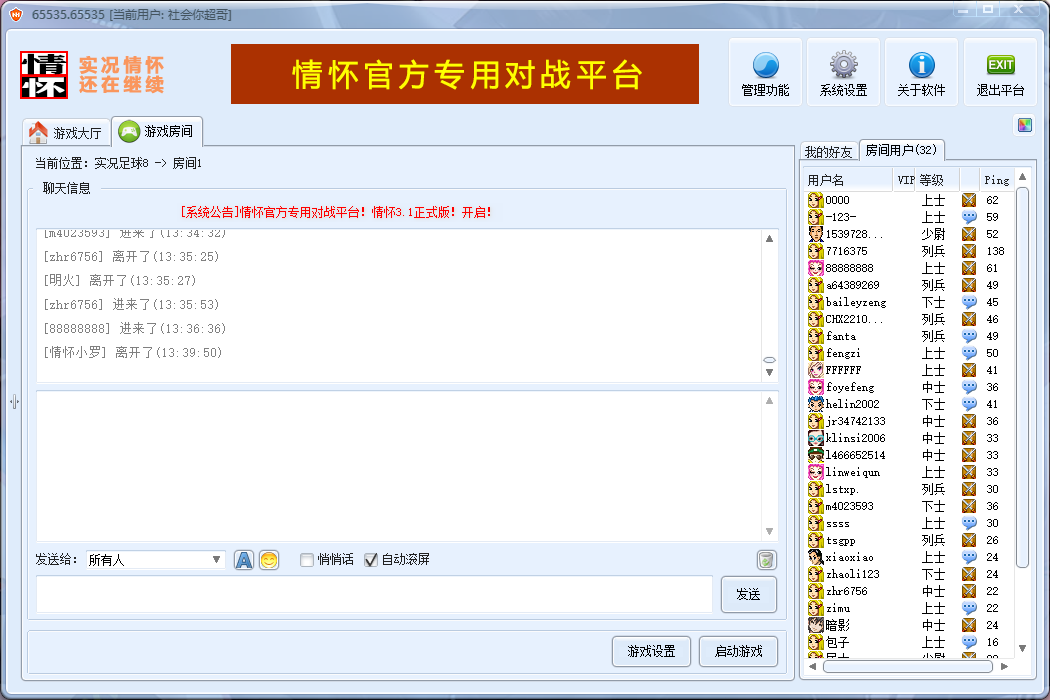Viewport: 1050px width, 700px height.
Task: Clear chat with the trash bin icon
Action: pos(766,560)
